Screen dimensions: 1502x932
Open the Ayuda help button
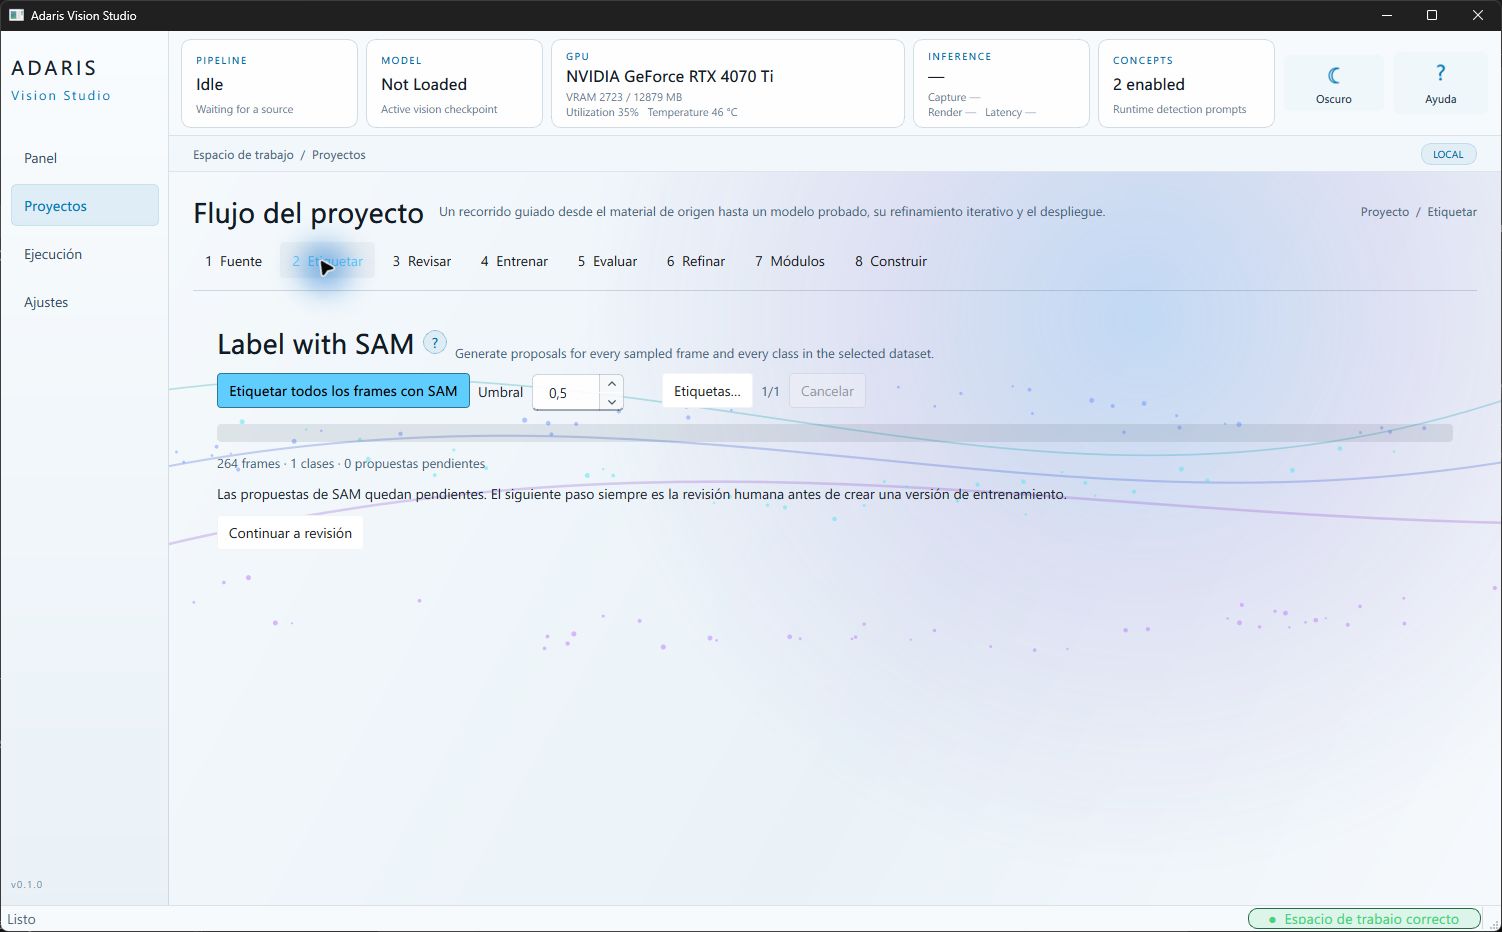point(1440,83)
